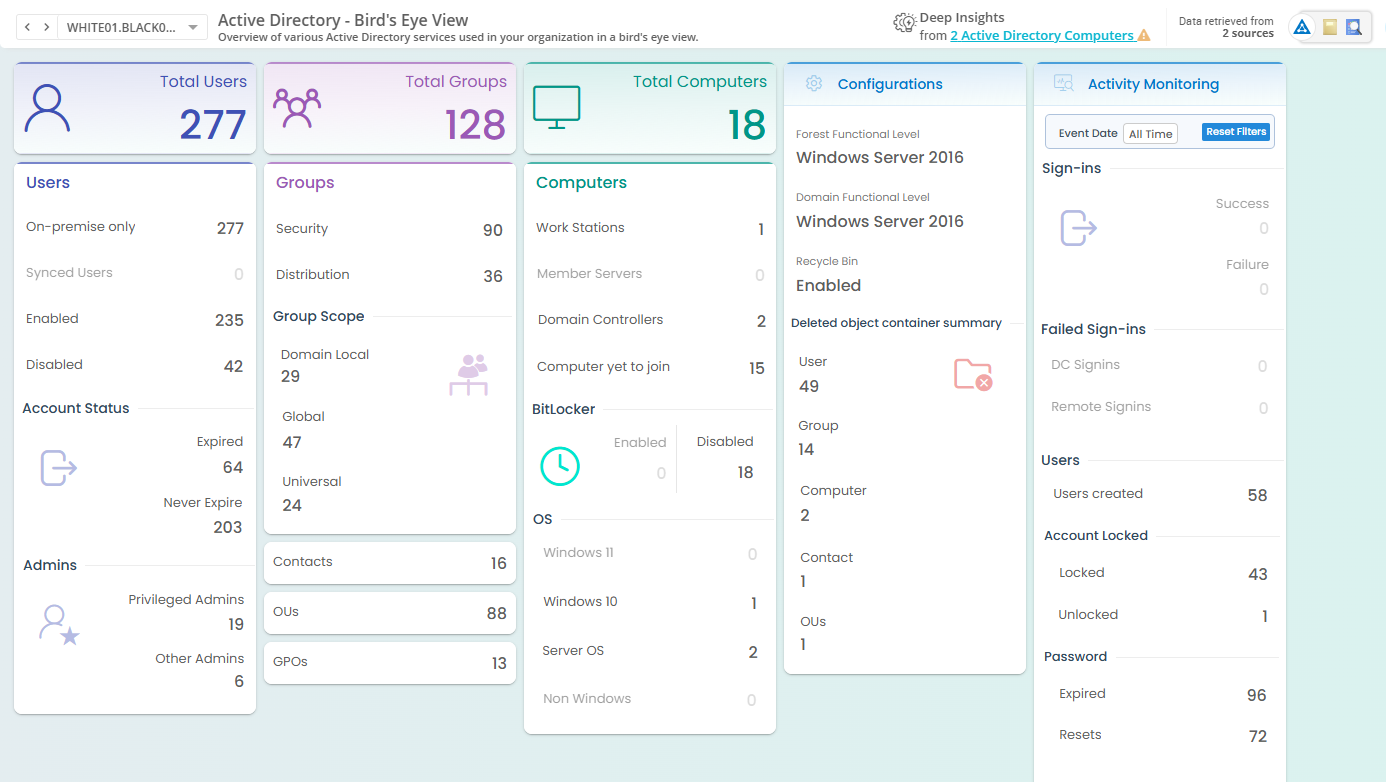Click the deleted object container folder icon

tap(972, 373)
